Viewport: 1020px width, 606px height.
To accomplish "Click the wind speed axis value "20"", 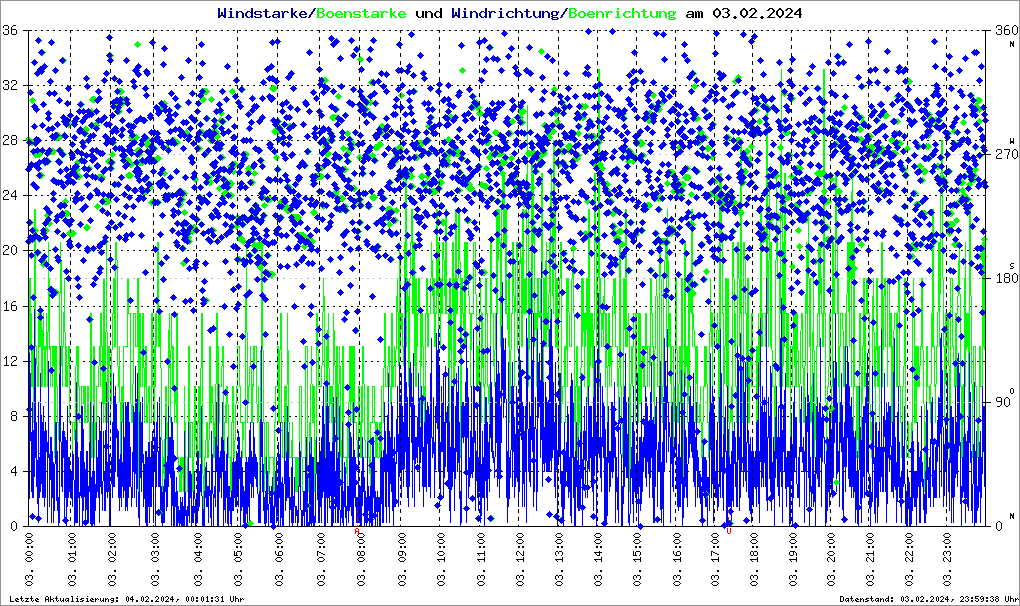I will (x=10, y=251).
